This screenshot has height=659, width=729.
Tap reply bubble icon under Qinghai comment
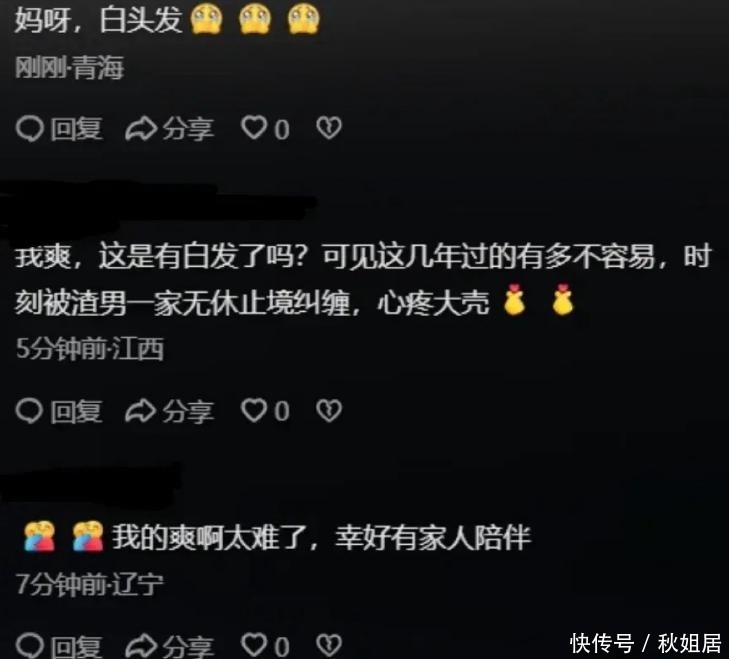30,129
